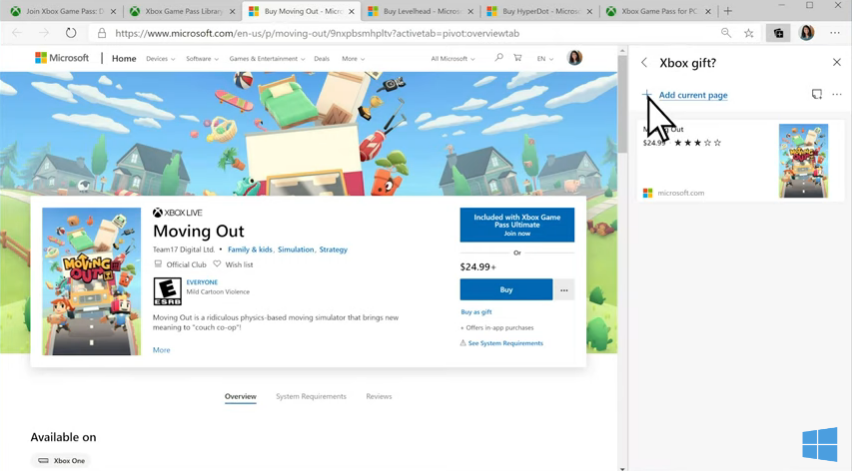Switch to Xbox Game Pass for PC tab
This screenshot has width=852, height=471.
(x=658, y=11)
